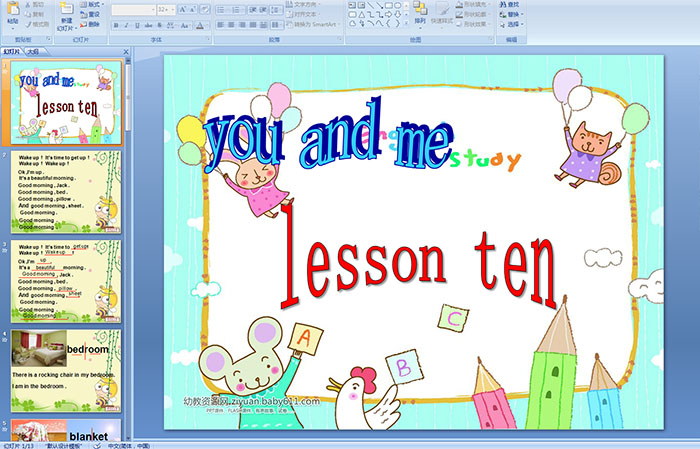The width and height of the screenshot is (700, 449).
Task: Click the decrease indent icon
Action: 253,10
